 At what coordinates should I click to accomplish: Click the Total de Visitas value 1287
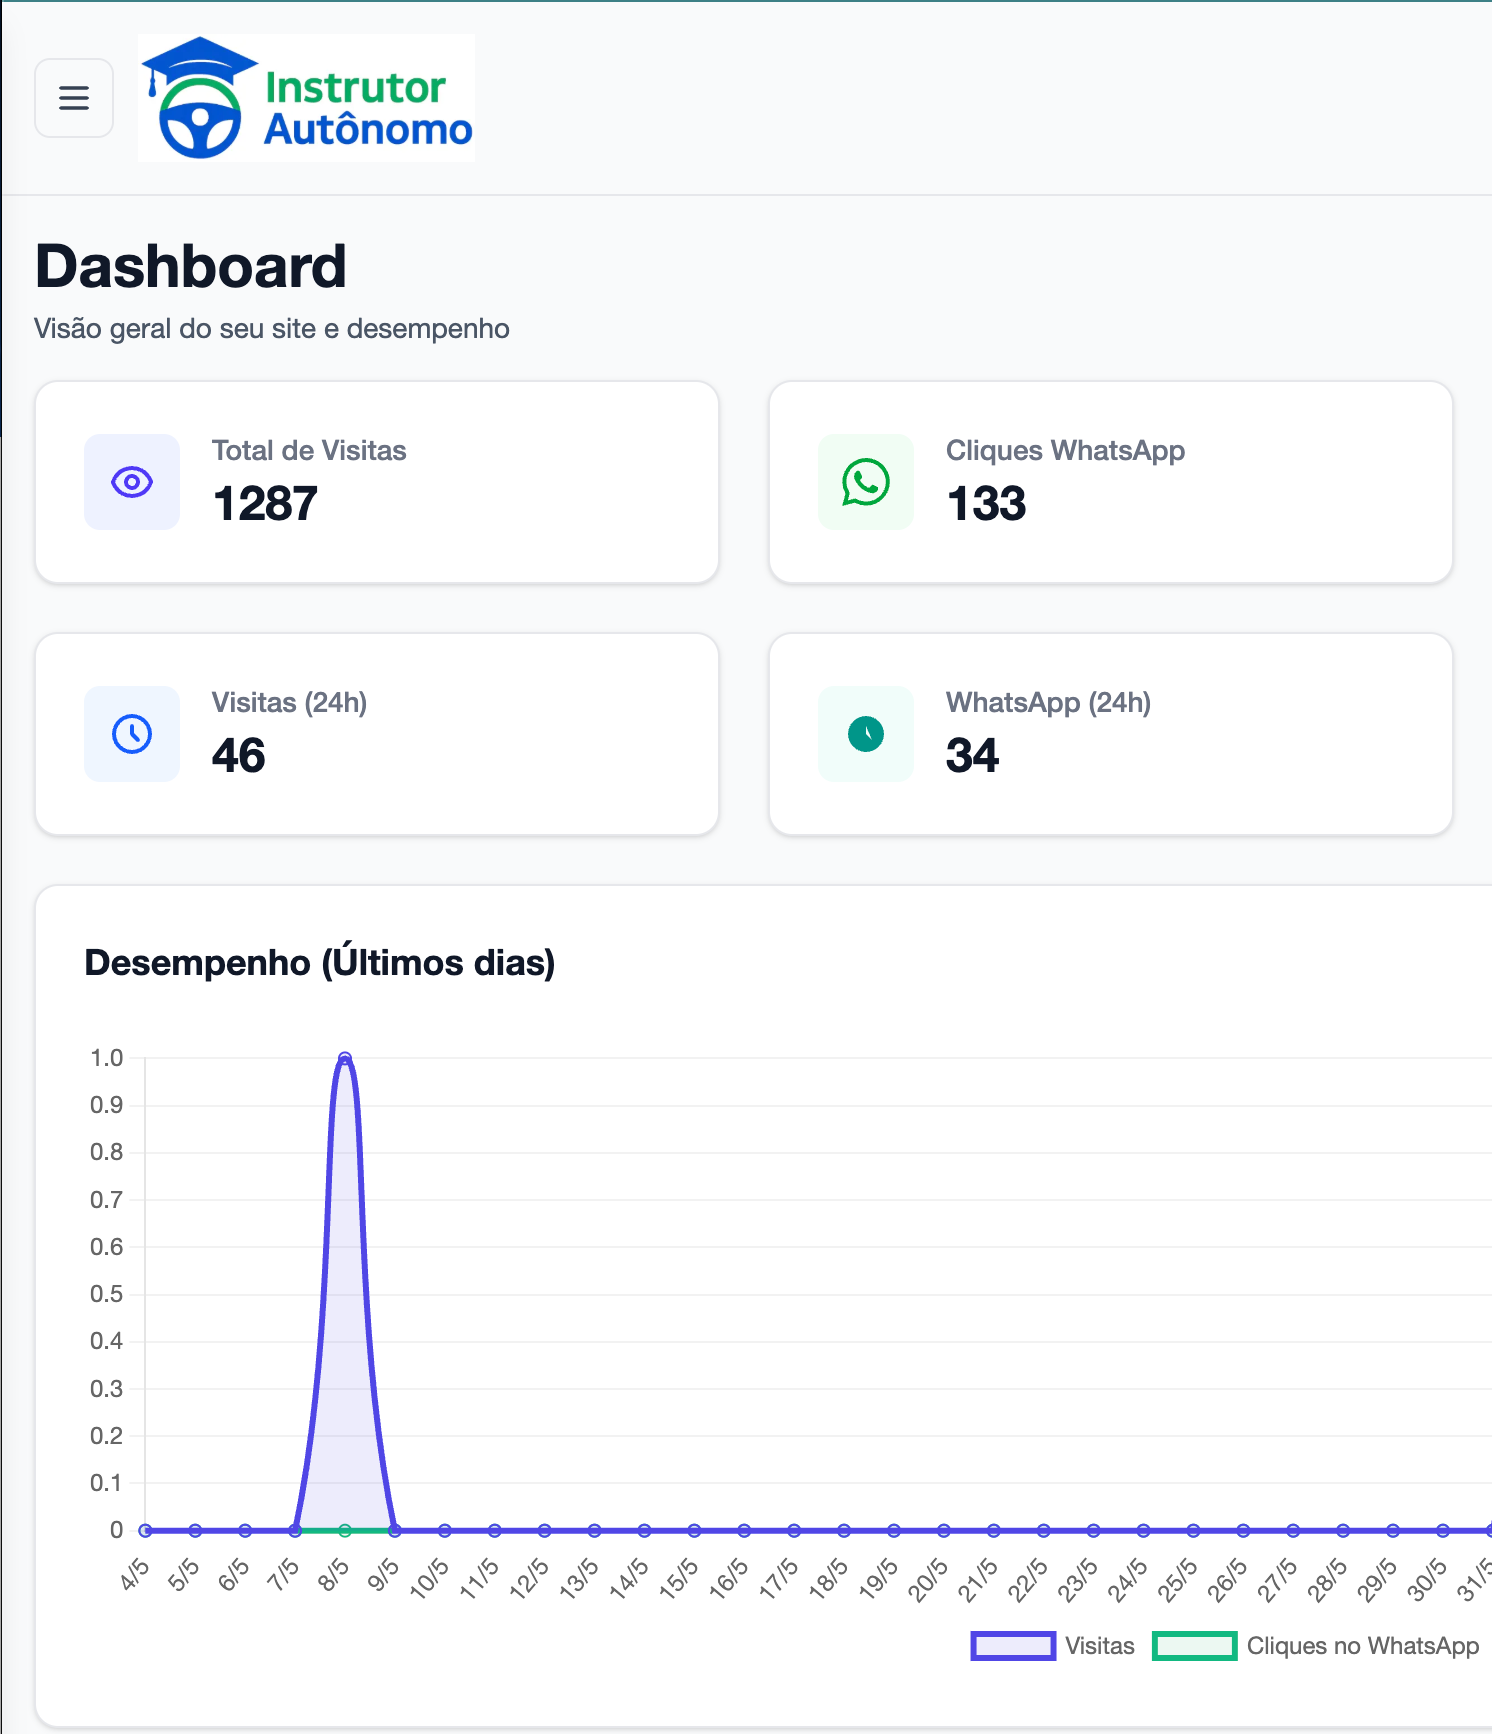click(265, 503)
